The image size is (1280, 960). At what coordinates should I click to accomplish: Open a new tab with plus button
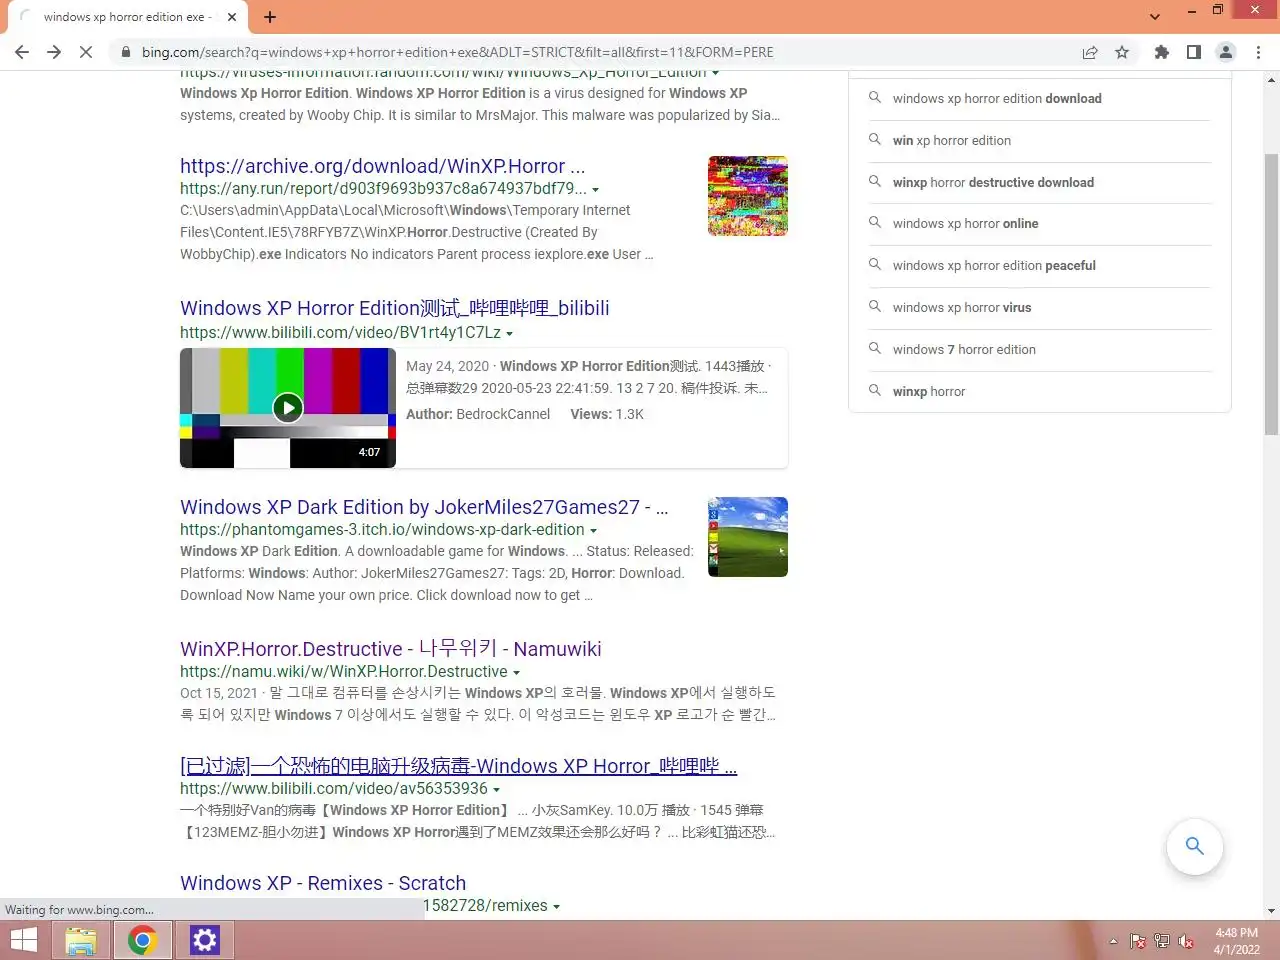270,17
